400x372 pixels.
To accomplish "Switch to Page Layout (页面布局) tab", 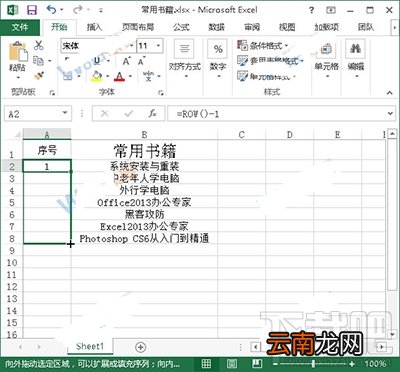I will click(138, 27).
